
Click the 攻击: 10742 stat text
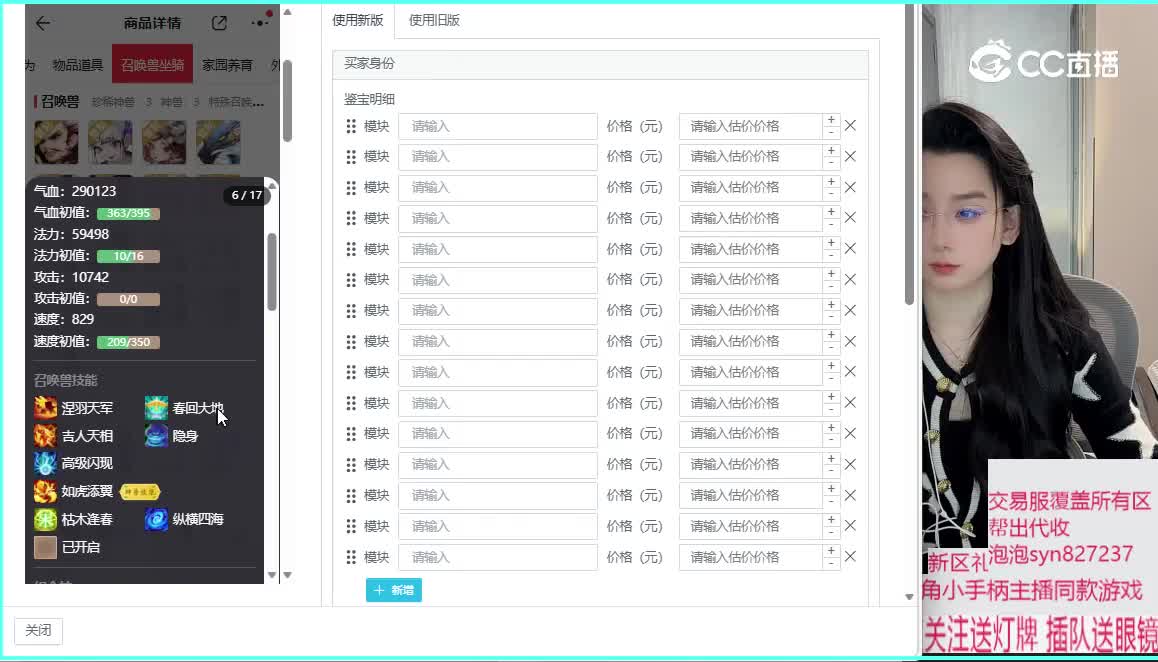(x=71, y=277)
